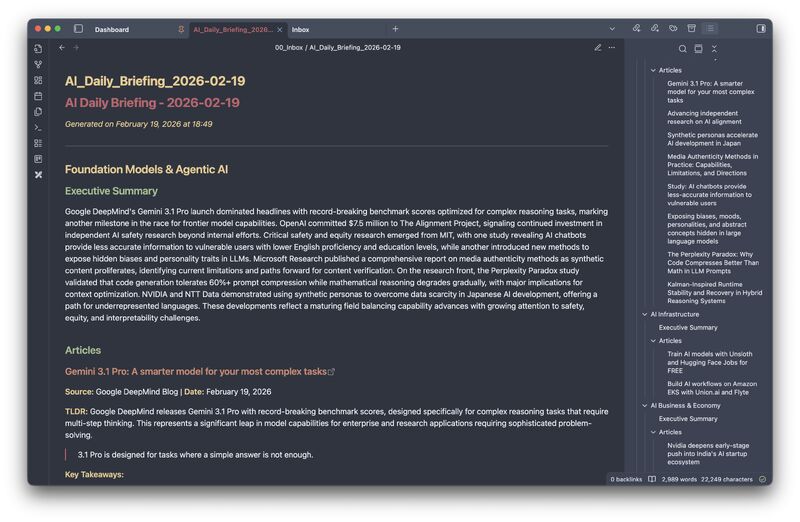Open the archive box panel icon
This screenshot has width=800, height=522.
(691, 29)
